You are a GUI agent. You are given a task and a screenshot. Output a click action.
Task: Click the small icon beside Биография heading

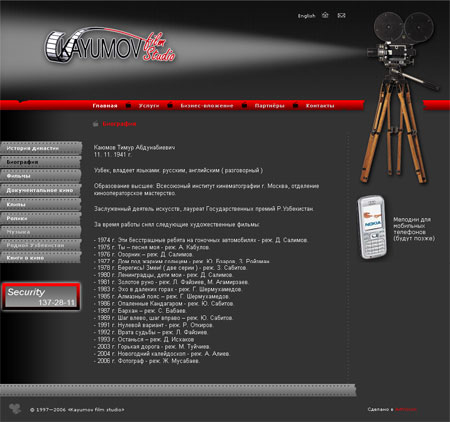(96, 124)
